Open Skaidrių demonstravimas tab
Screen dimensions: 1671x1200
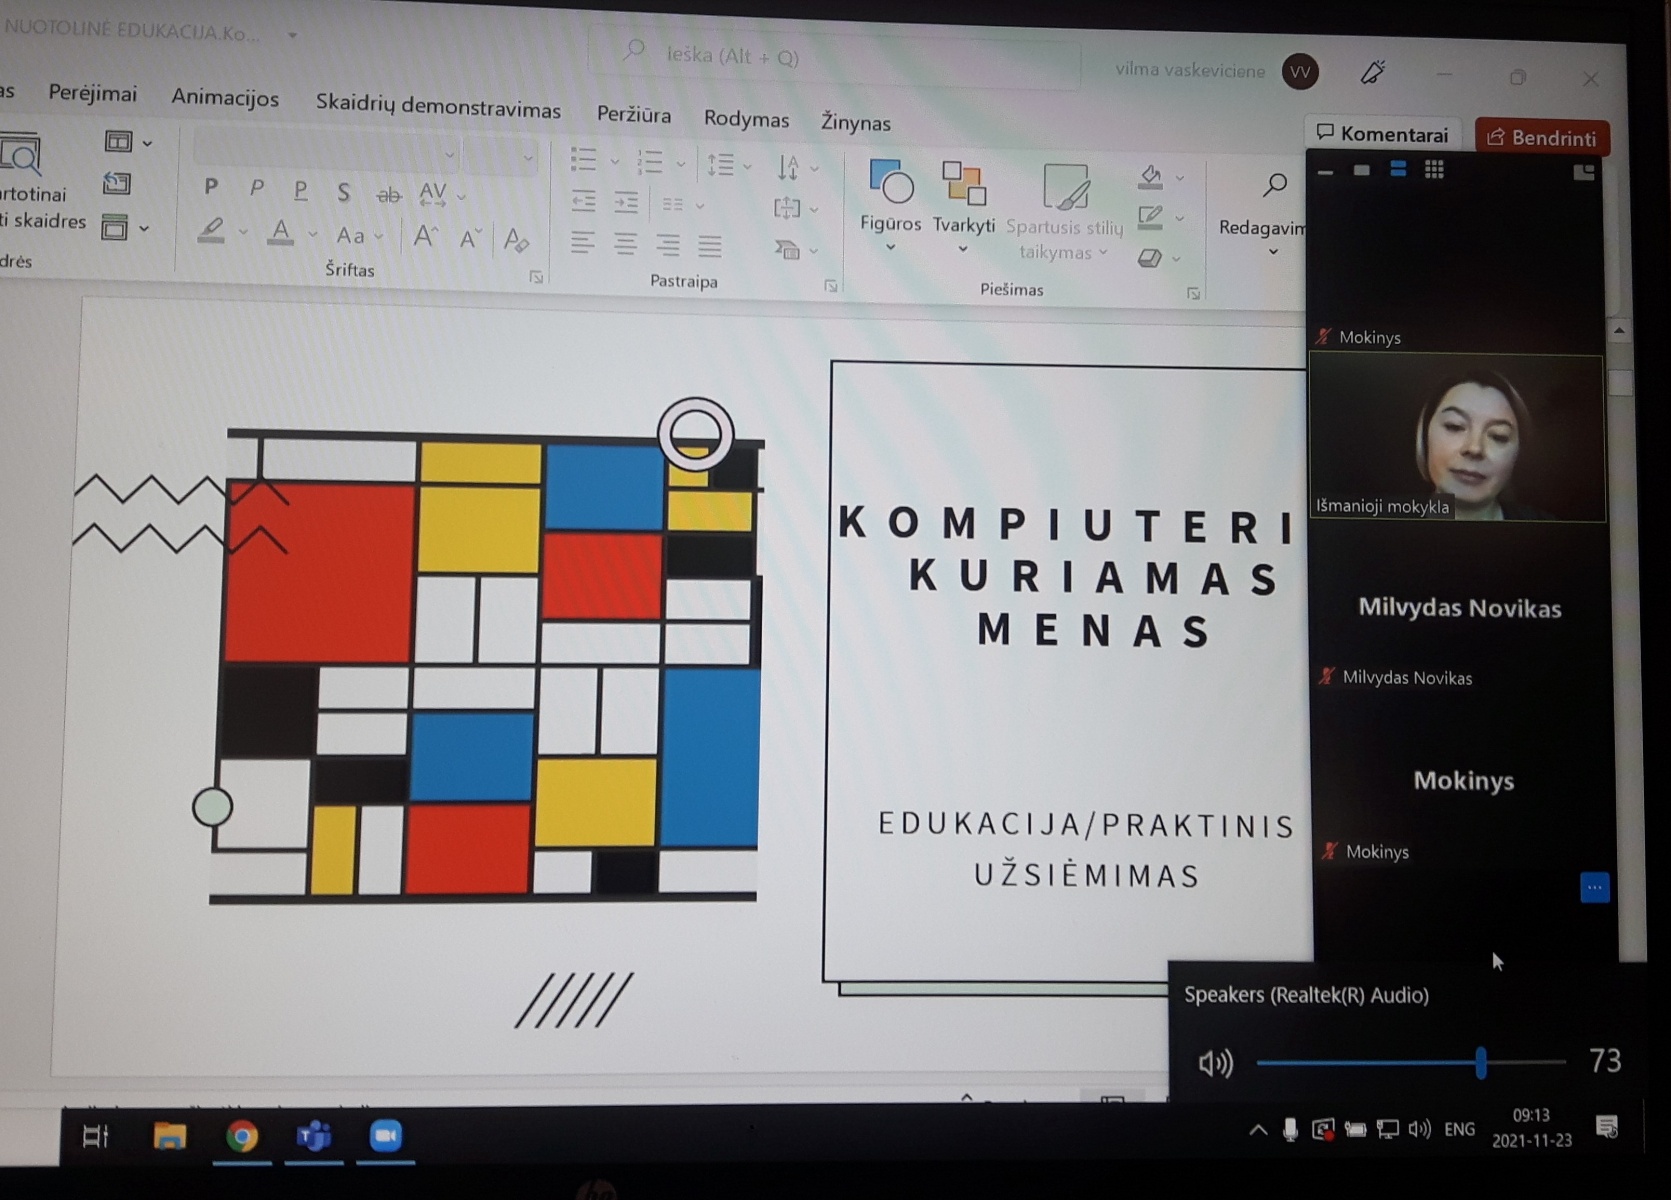click(438, 106)
